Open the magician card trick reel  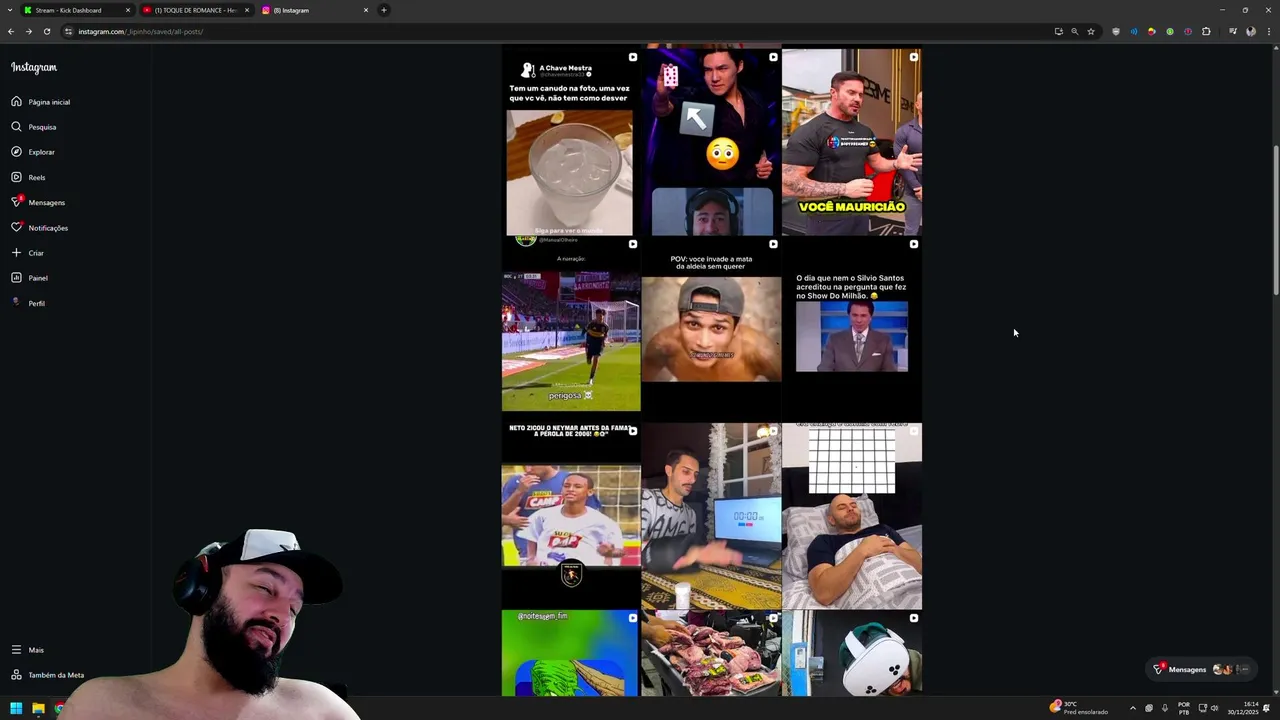(x=711, y=142)
